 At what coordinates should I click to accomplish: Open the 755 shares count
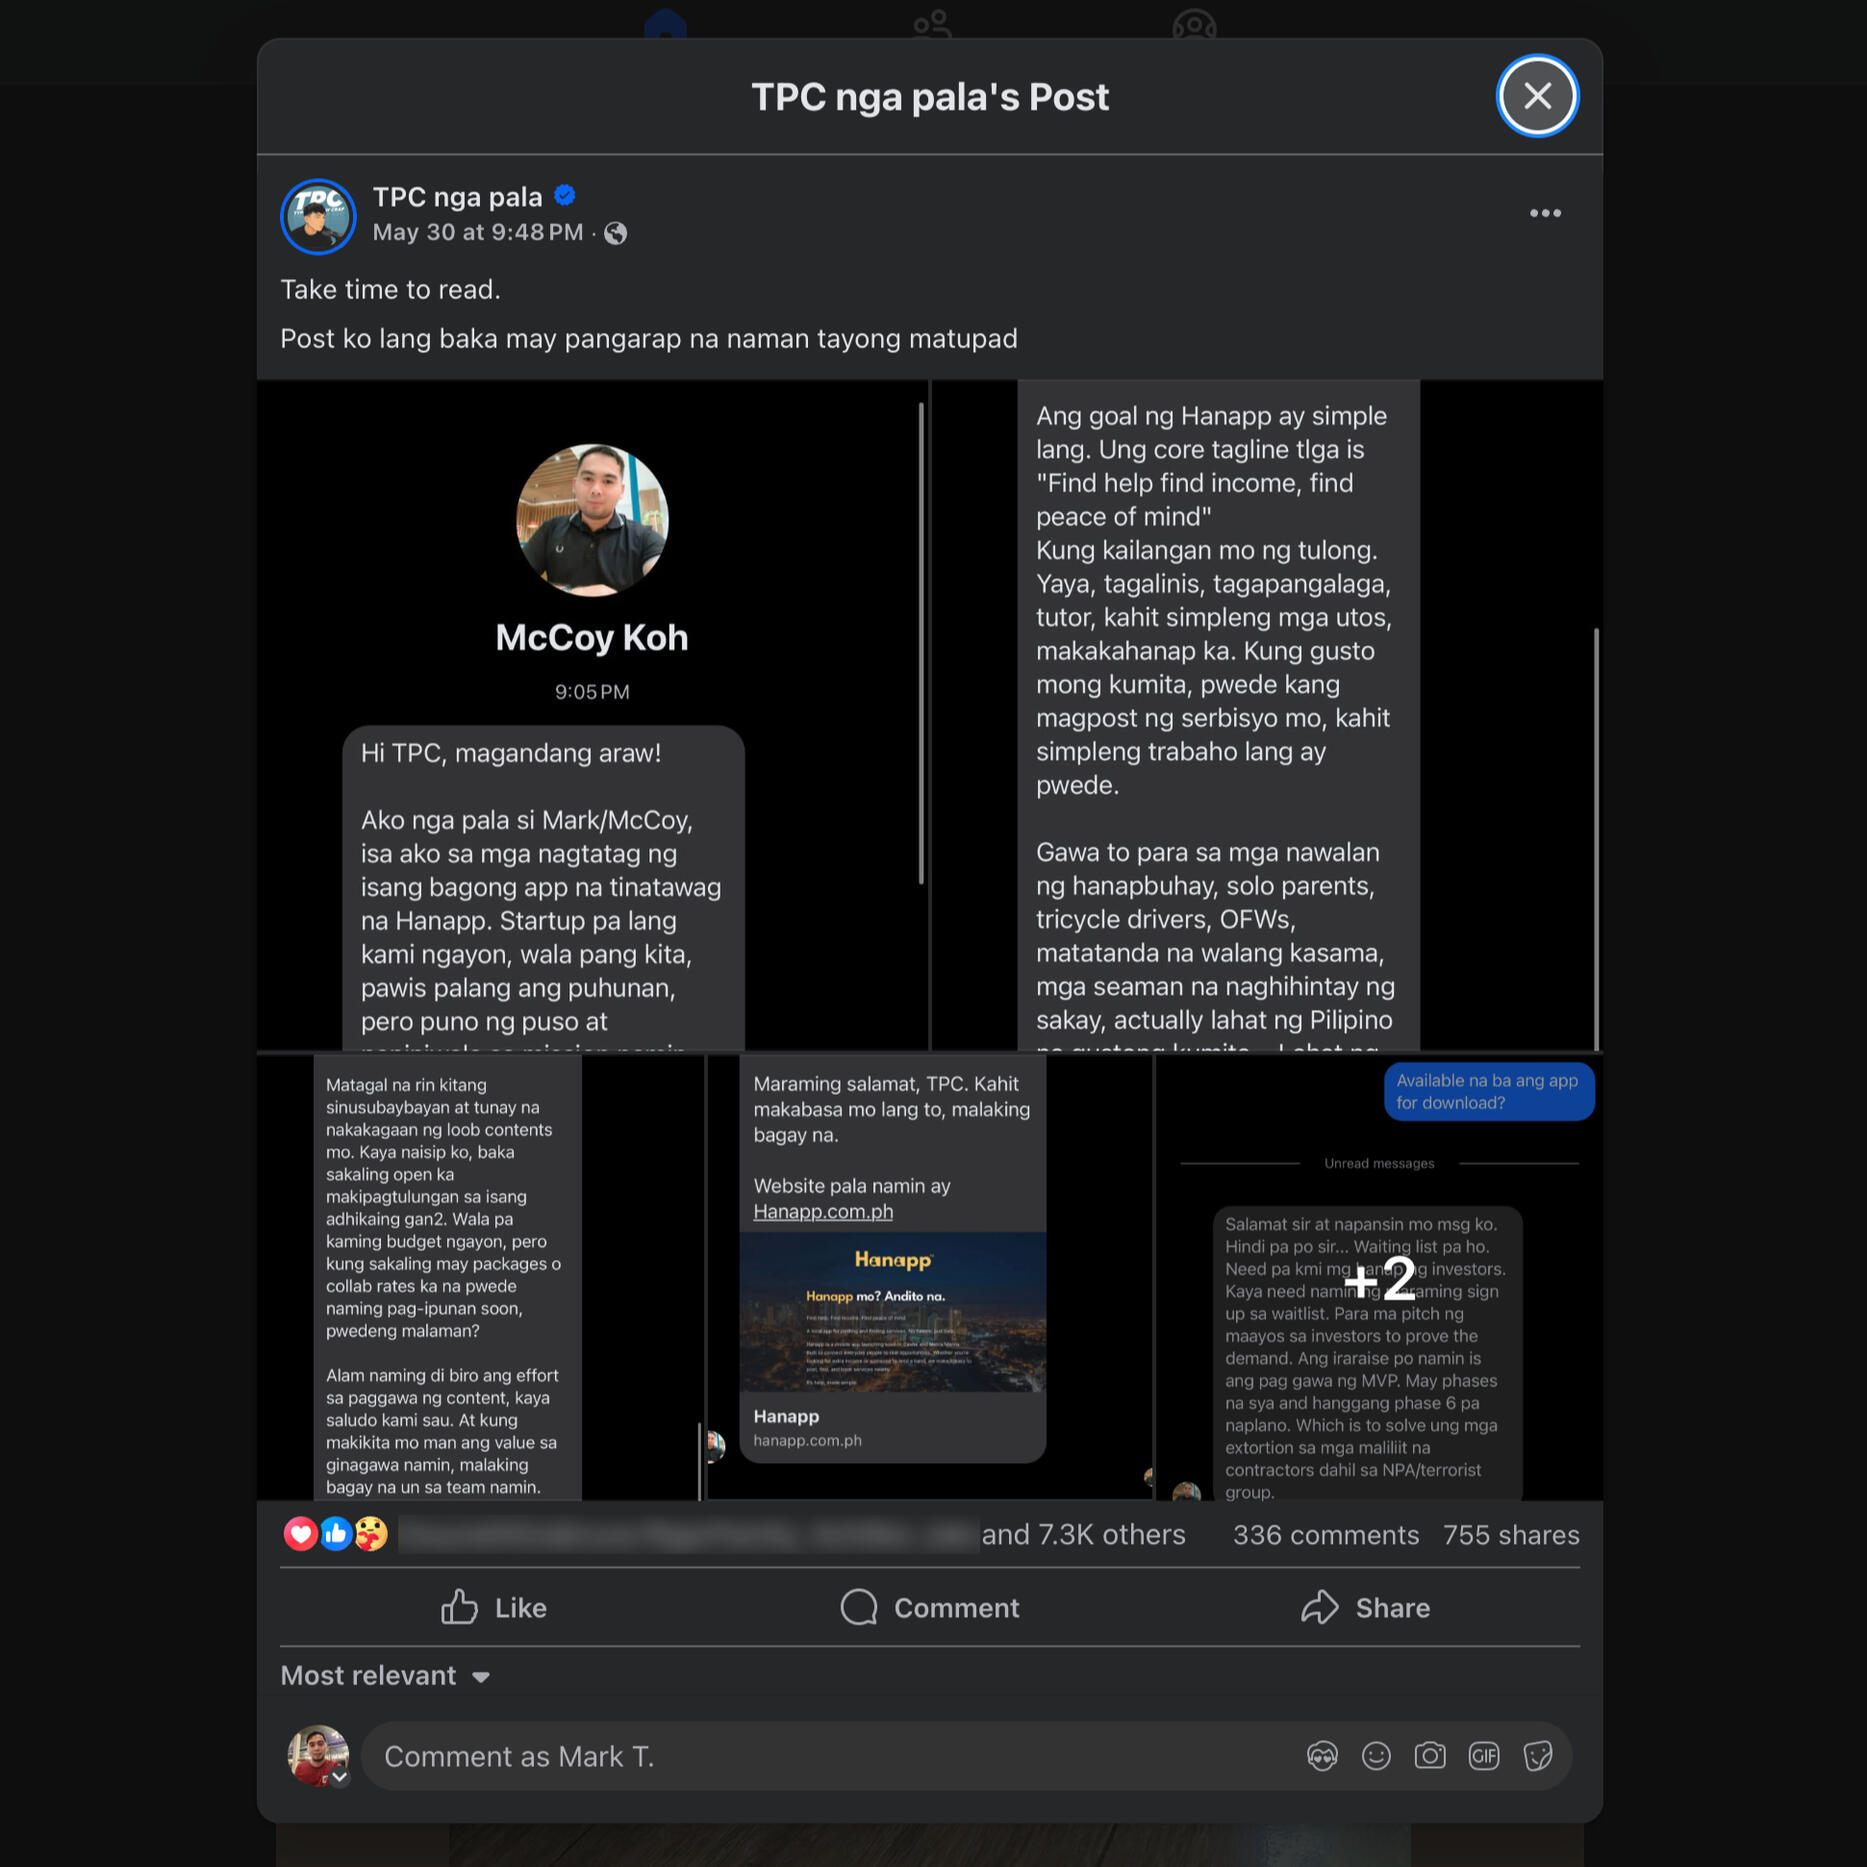click(1511, 1535)
